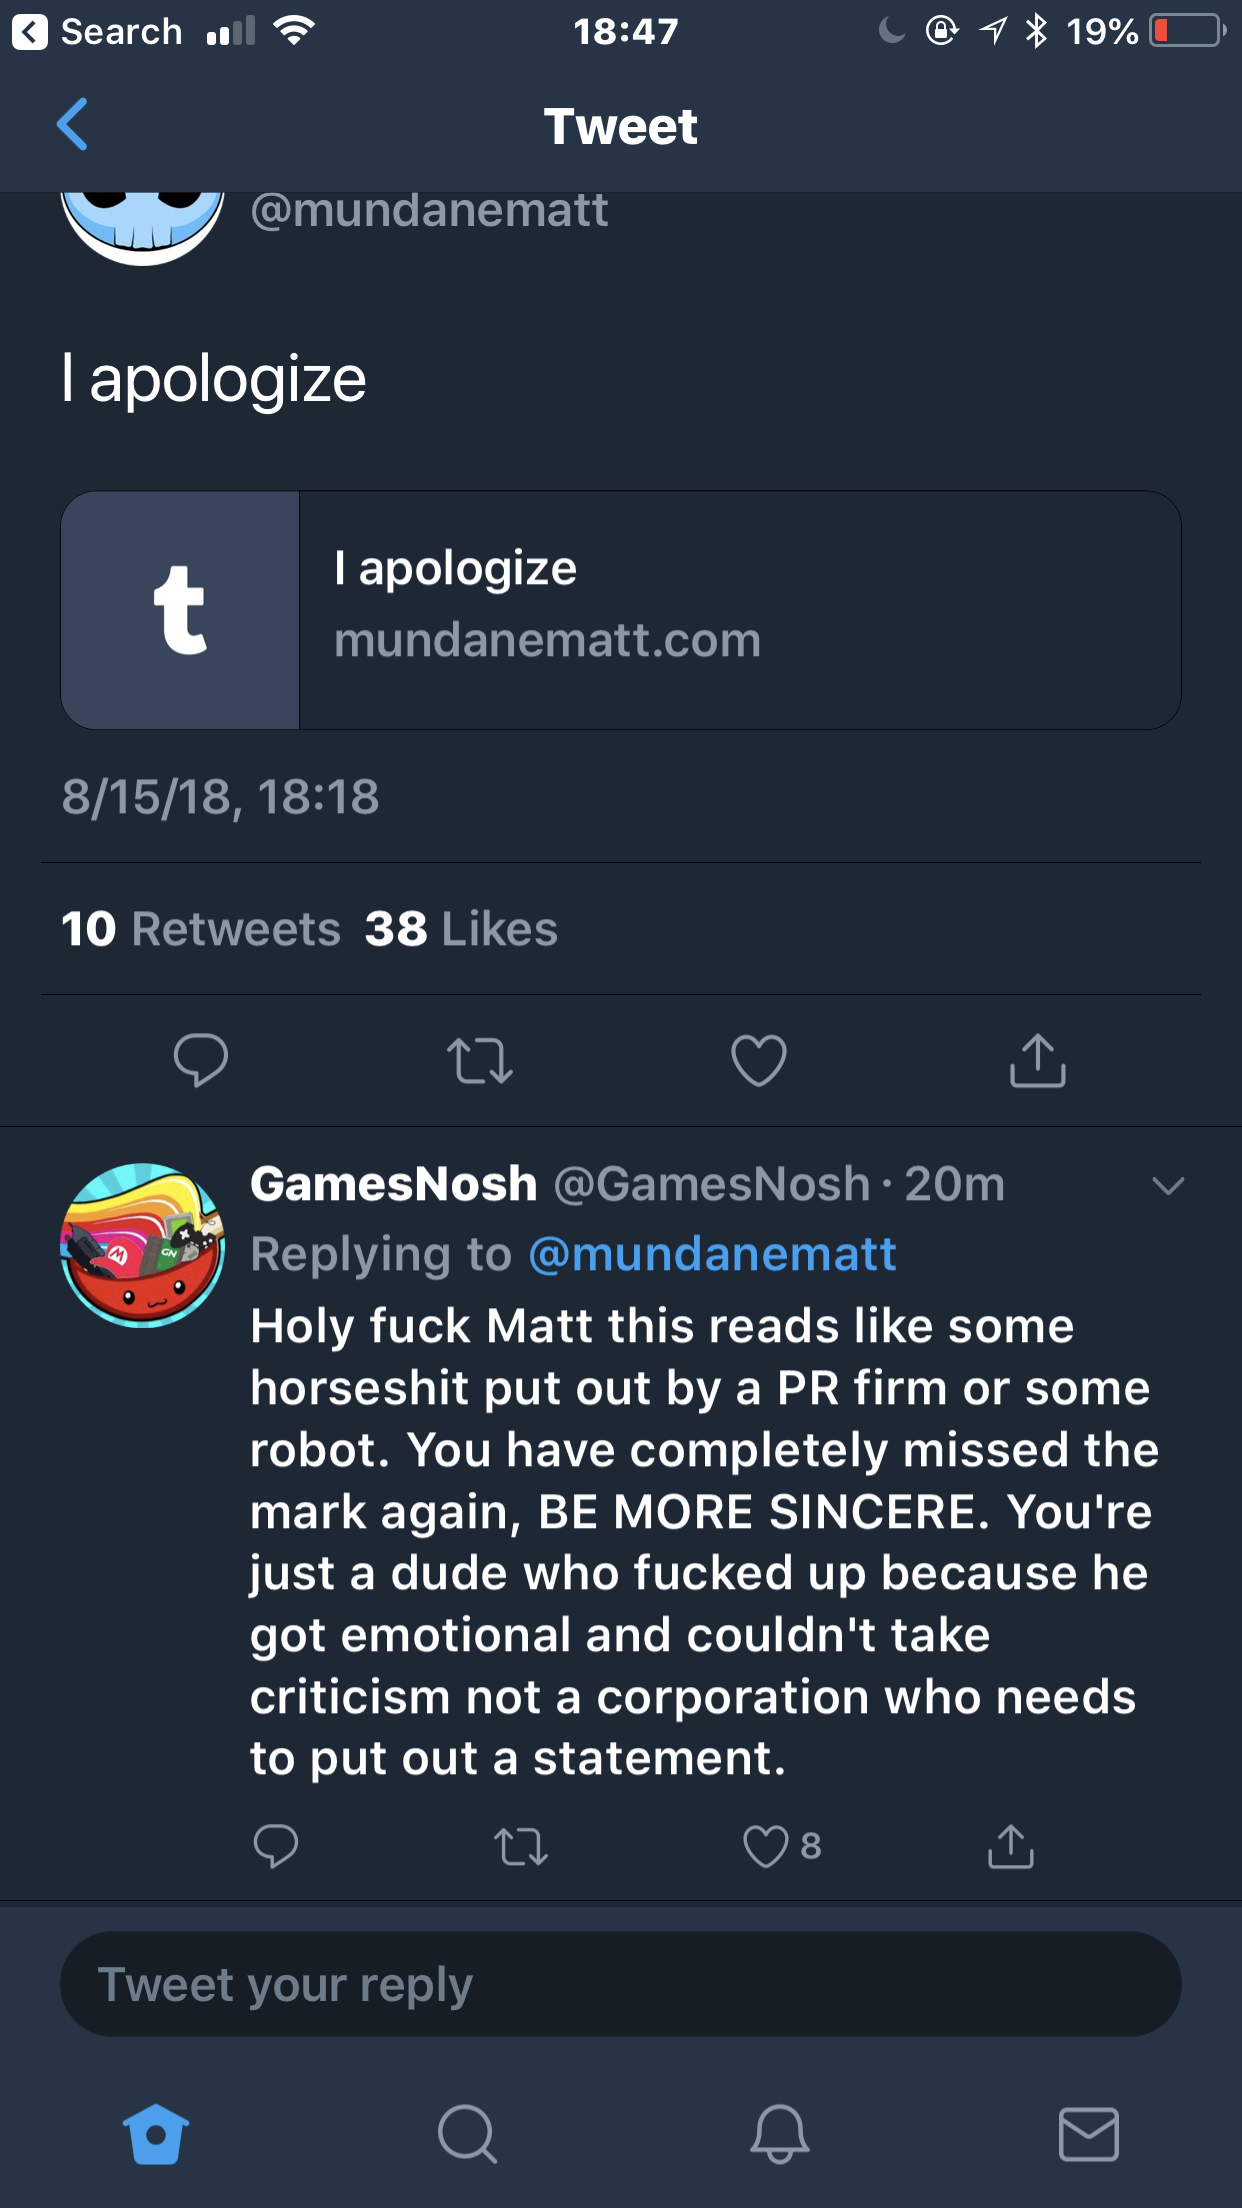
Task: Like GamesNosh's reply
Action: pyautogui.click(x=766, y=1846)
